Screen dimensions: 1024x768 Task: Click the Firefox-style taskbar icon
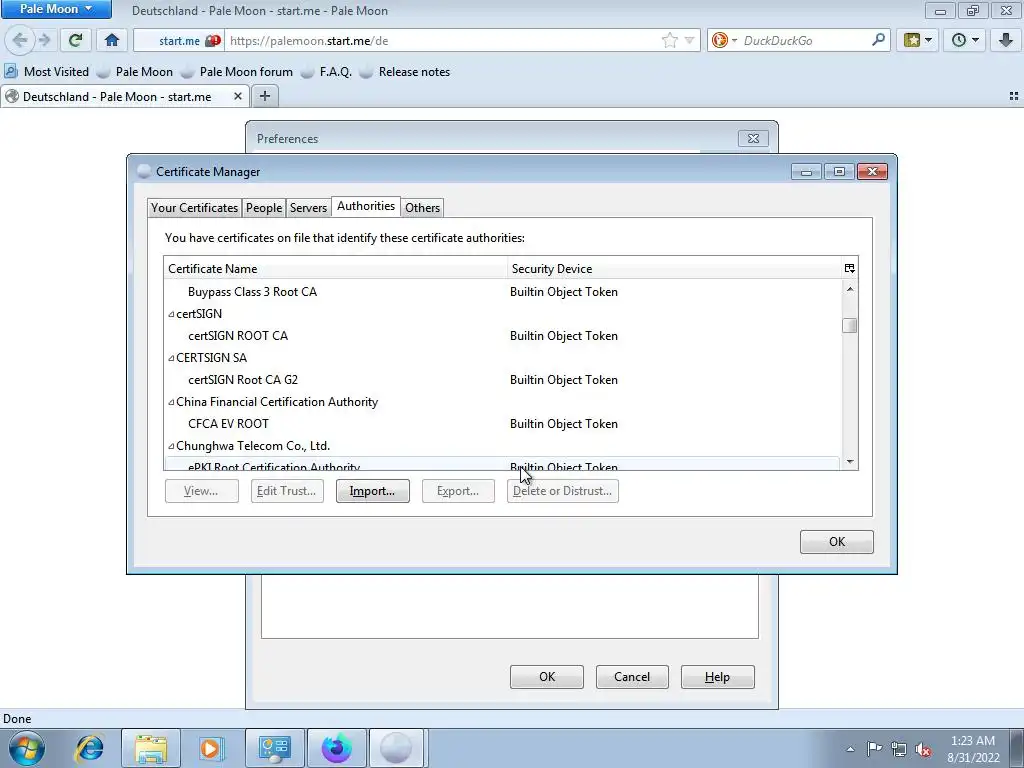[x=337, y=748]
